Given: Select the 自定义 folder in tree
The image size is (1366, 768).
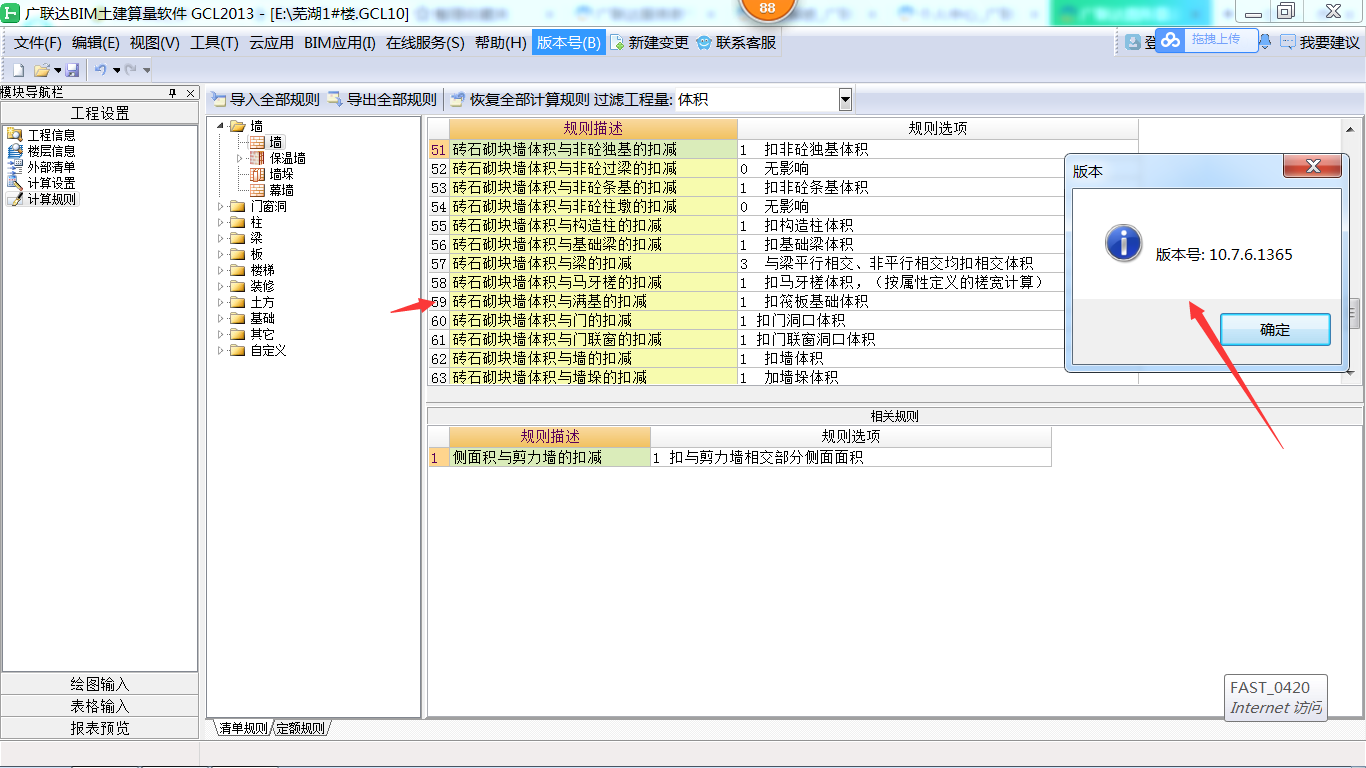Looking at the screenshot, I should [268, 351].
